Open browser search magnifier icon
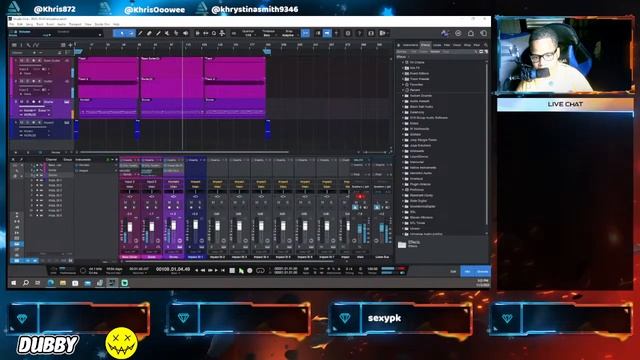This screenshot has width=640, height=360. click(486, 45)
